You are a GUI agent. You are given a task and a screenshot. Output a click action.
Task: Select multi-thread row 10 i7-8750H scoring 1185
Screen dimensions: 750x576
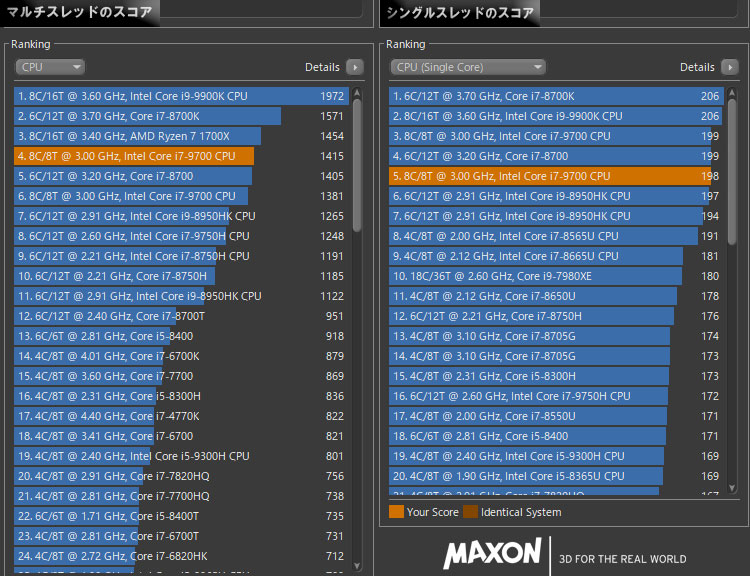coord(181,277)
